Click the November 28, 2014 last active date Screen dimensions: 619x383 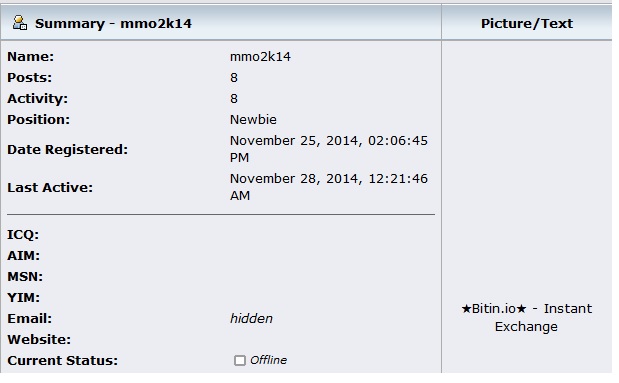[x=328, y=187]
